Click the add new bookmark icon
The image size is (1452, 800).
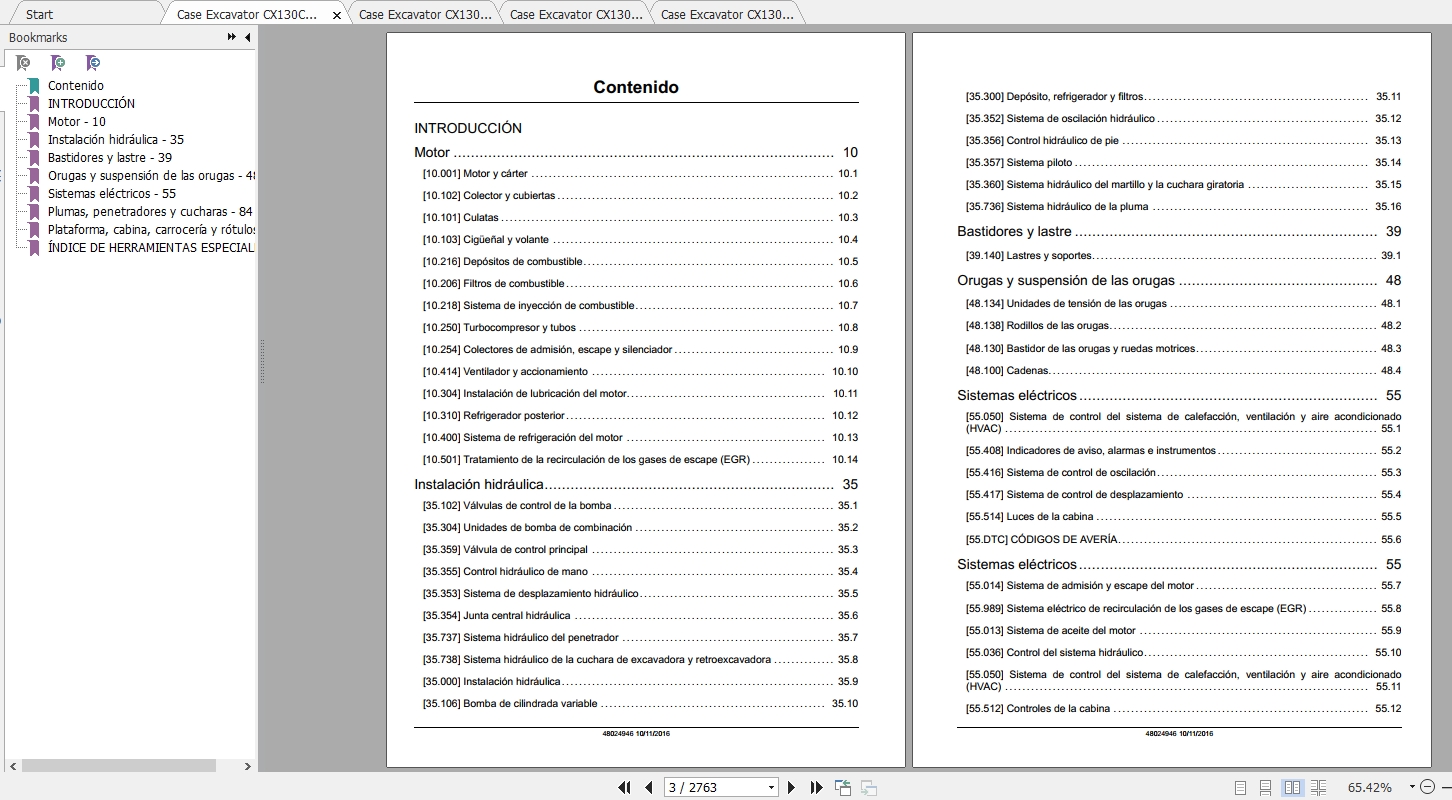pyautogui.click(x=58, y=63)
